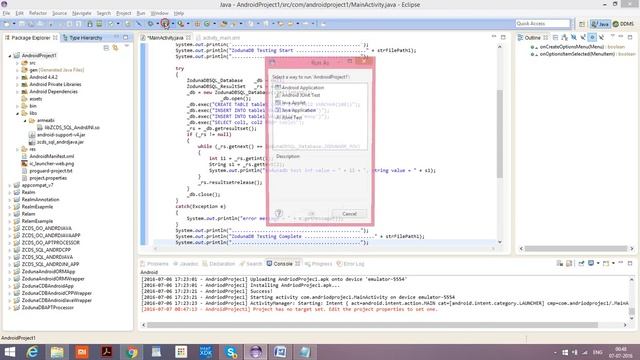Open the Refactor menu
The height and width of the screenshot is (360, 640).
coord(38,13)
